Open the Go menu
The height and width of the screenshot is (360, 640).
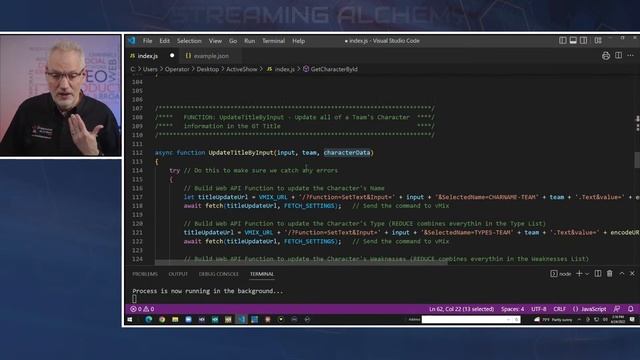(233, 41)
